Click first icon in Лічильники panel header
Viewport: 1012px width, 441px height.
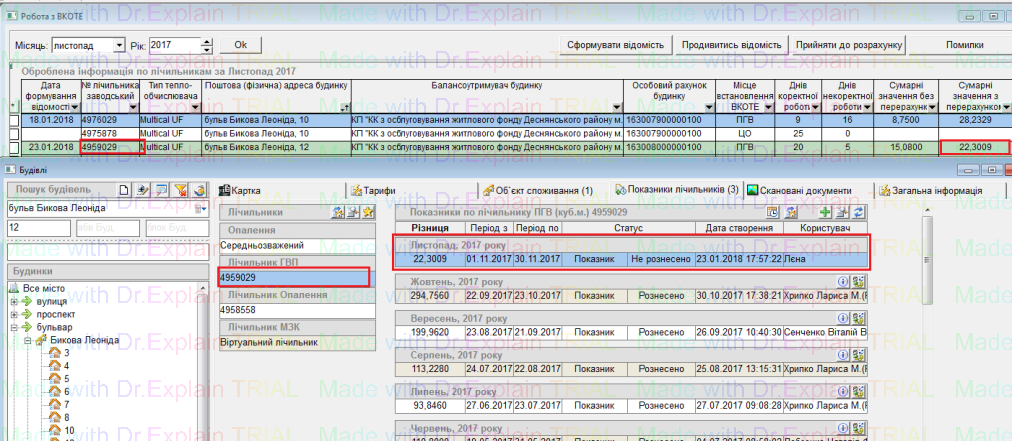(x=338, y=212)
